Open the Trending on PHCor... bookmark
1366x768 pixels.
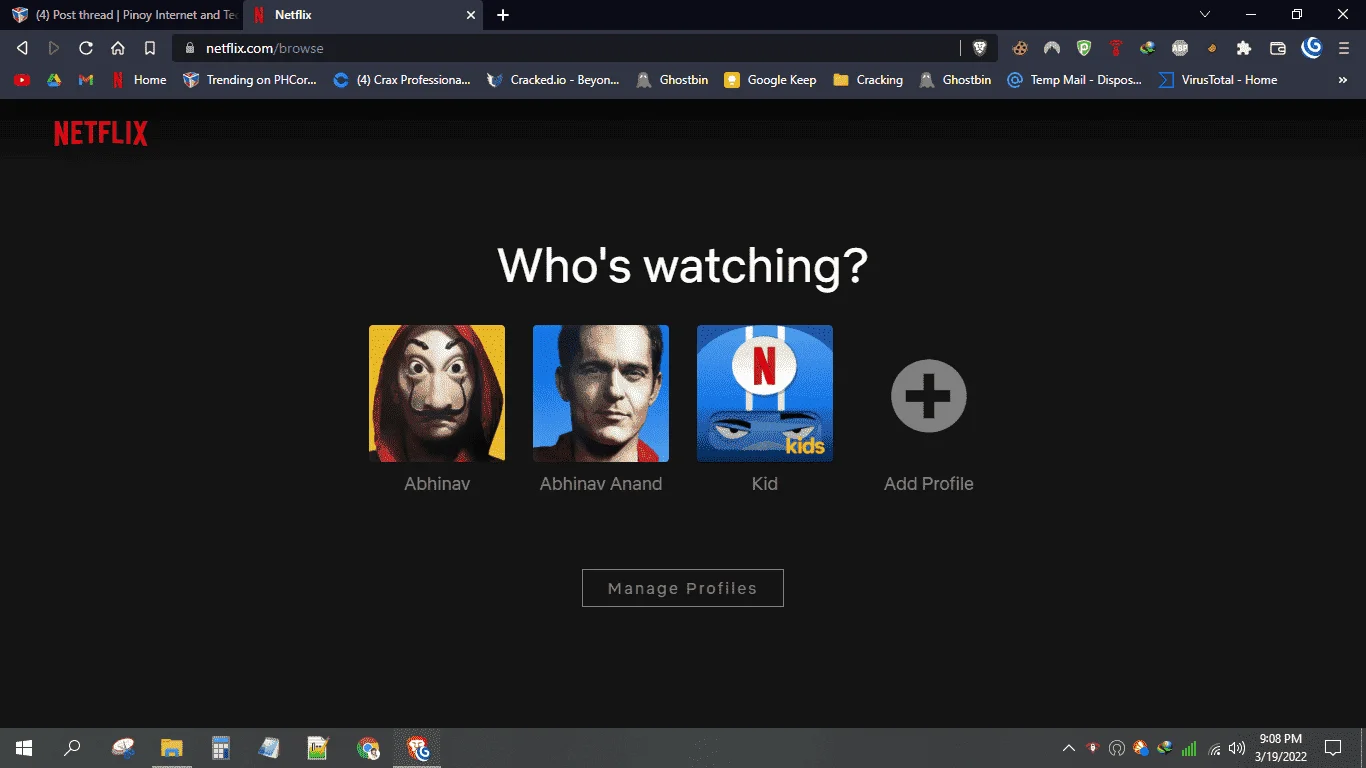[250, 80]
